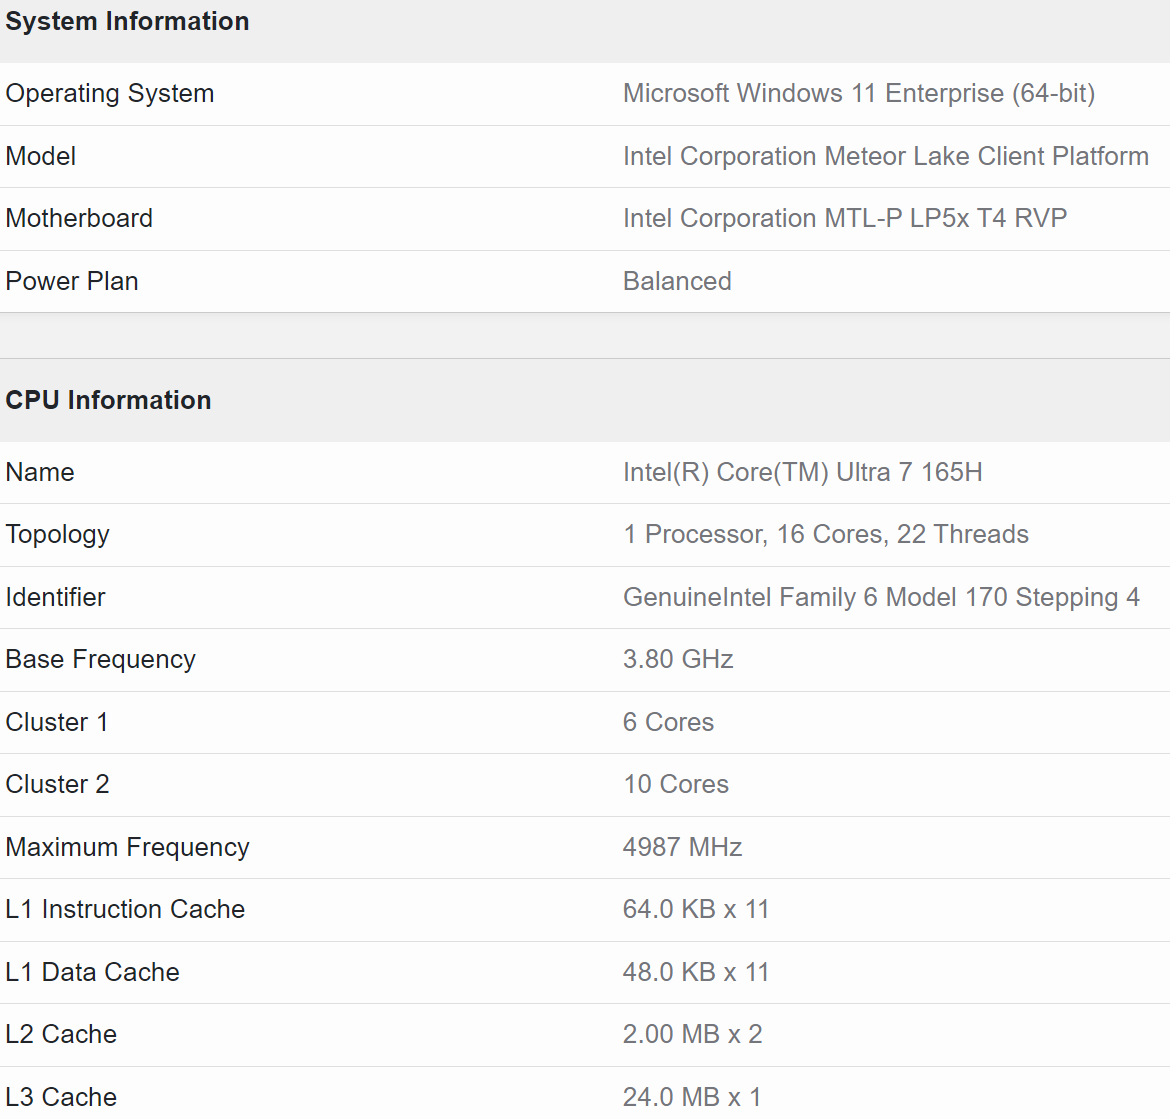Click 'Microsoft Windows 11 Enterprise (64-bit)' value
This screenshot has width=1170, height=1119.
[x=859, y=93]
